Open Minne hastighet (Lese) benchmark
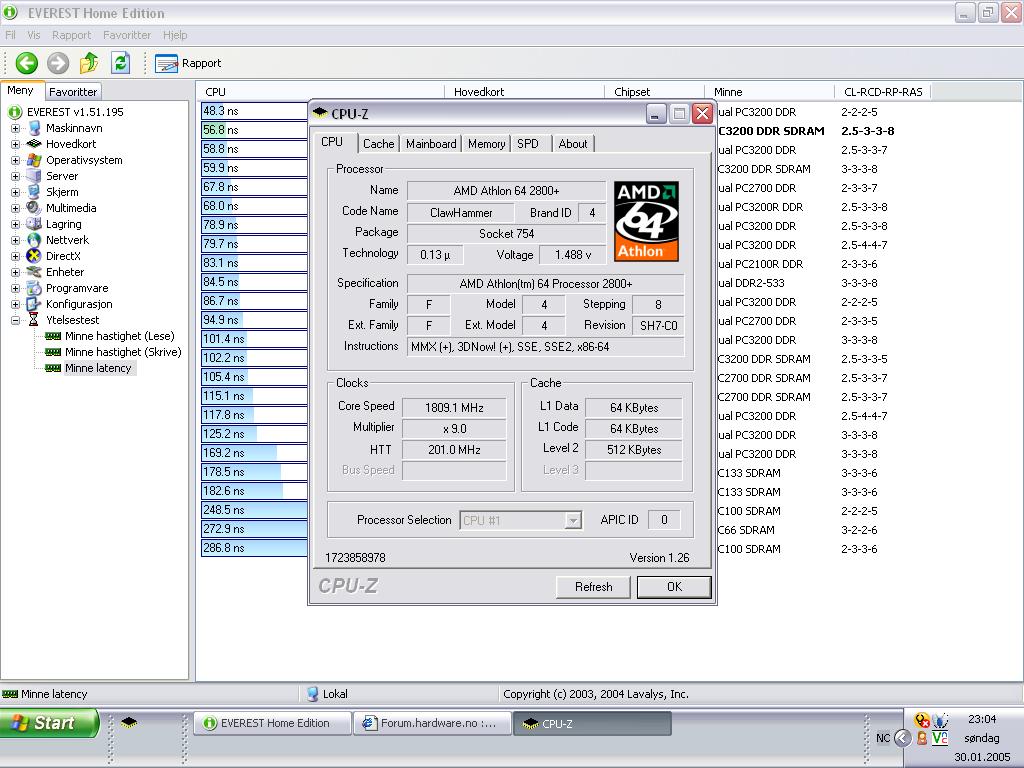Screen dimensions: 1024x768 120,336
